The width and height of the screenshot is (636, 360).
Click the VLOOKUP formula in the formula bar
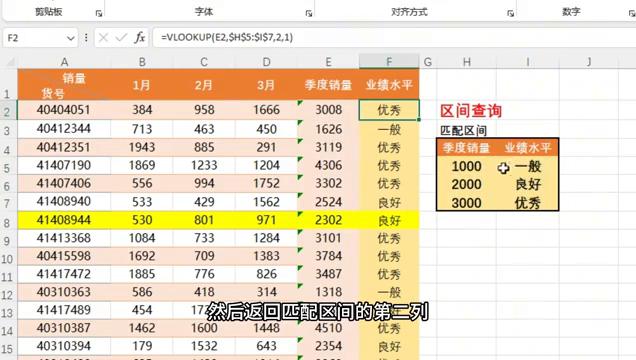(x=227, y=37)
